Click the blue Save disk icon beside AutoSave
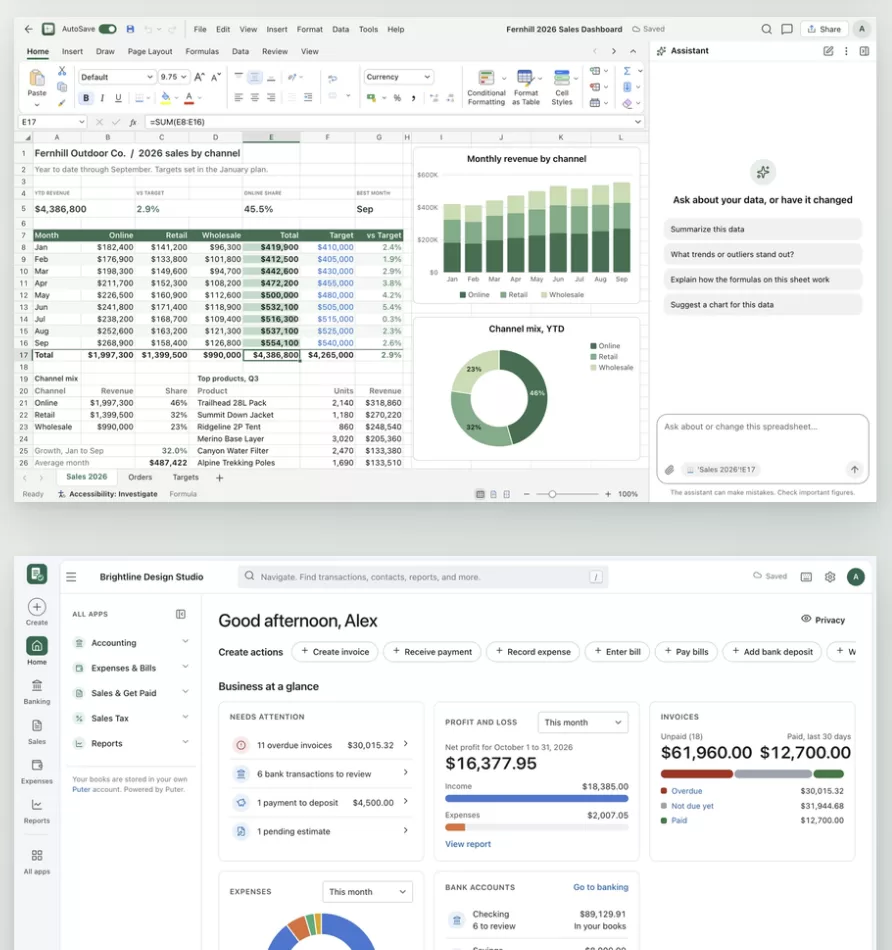892x950 pixels. click(x=130, y=29)
